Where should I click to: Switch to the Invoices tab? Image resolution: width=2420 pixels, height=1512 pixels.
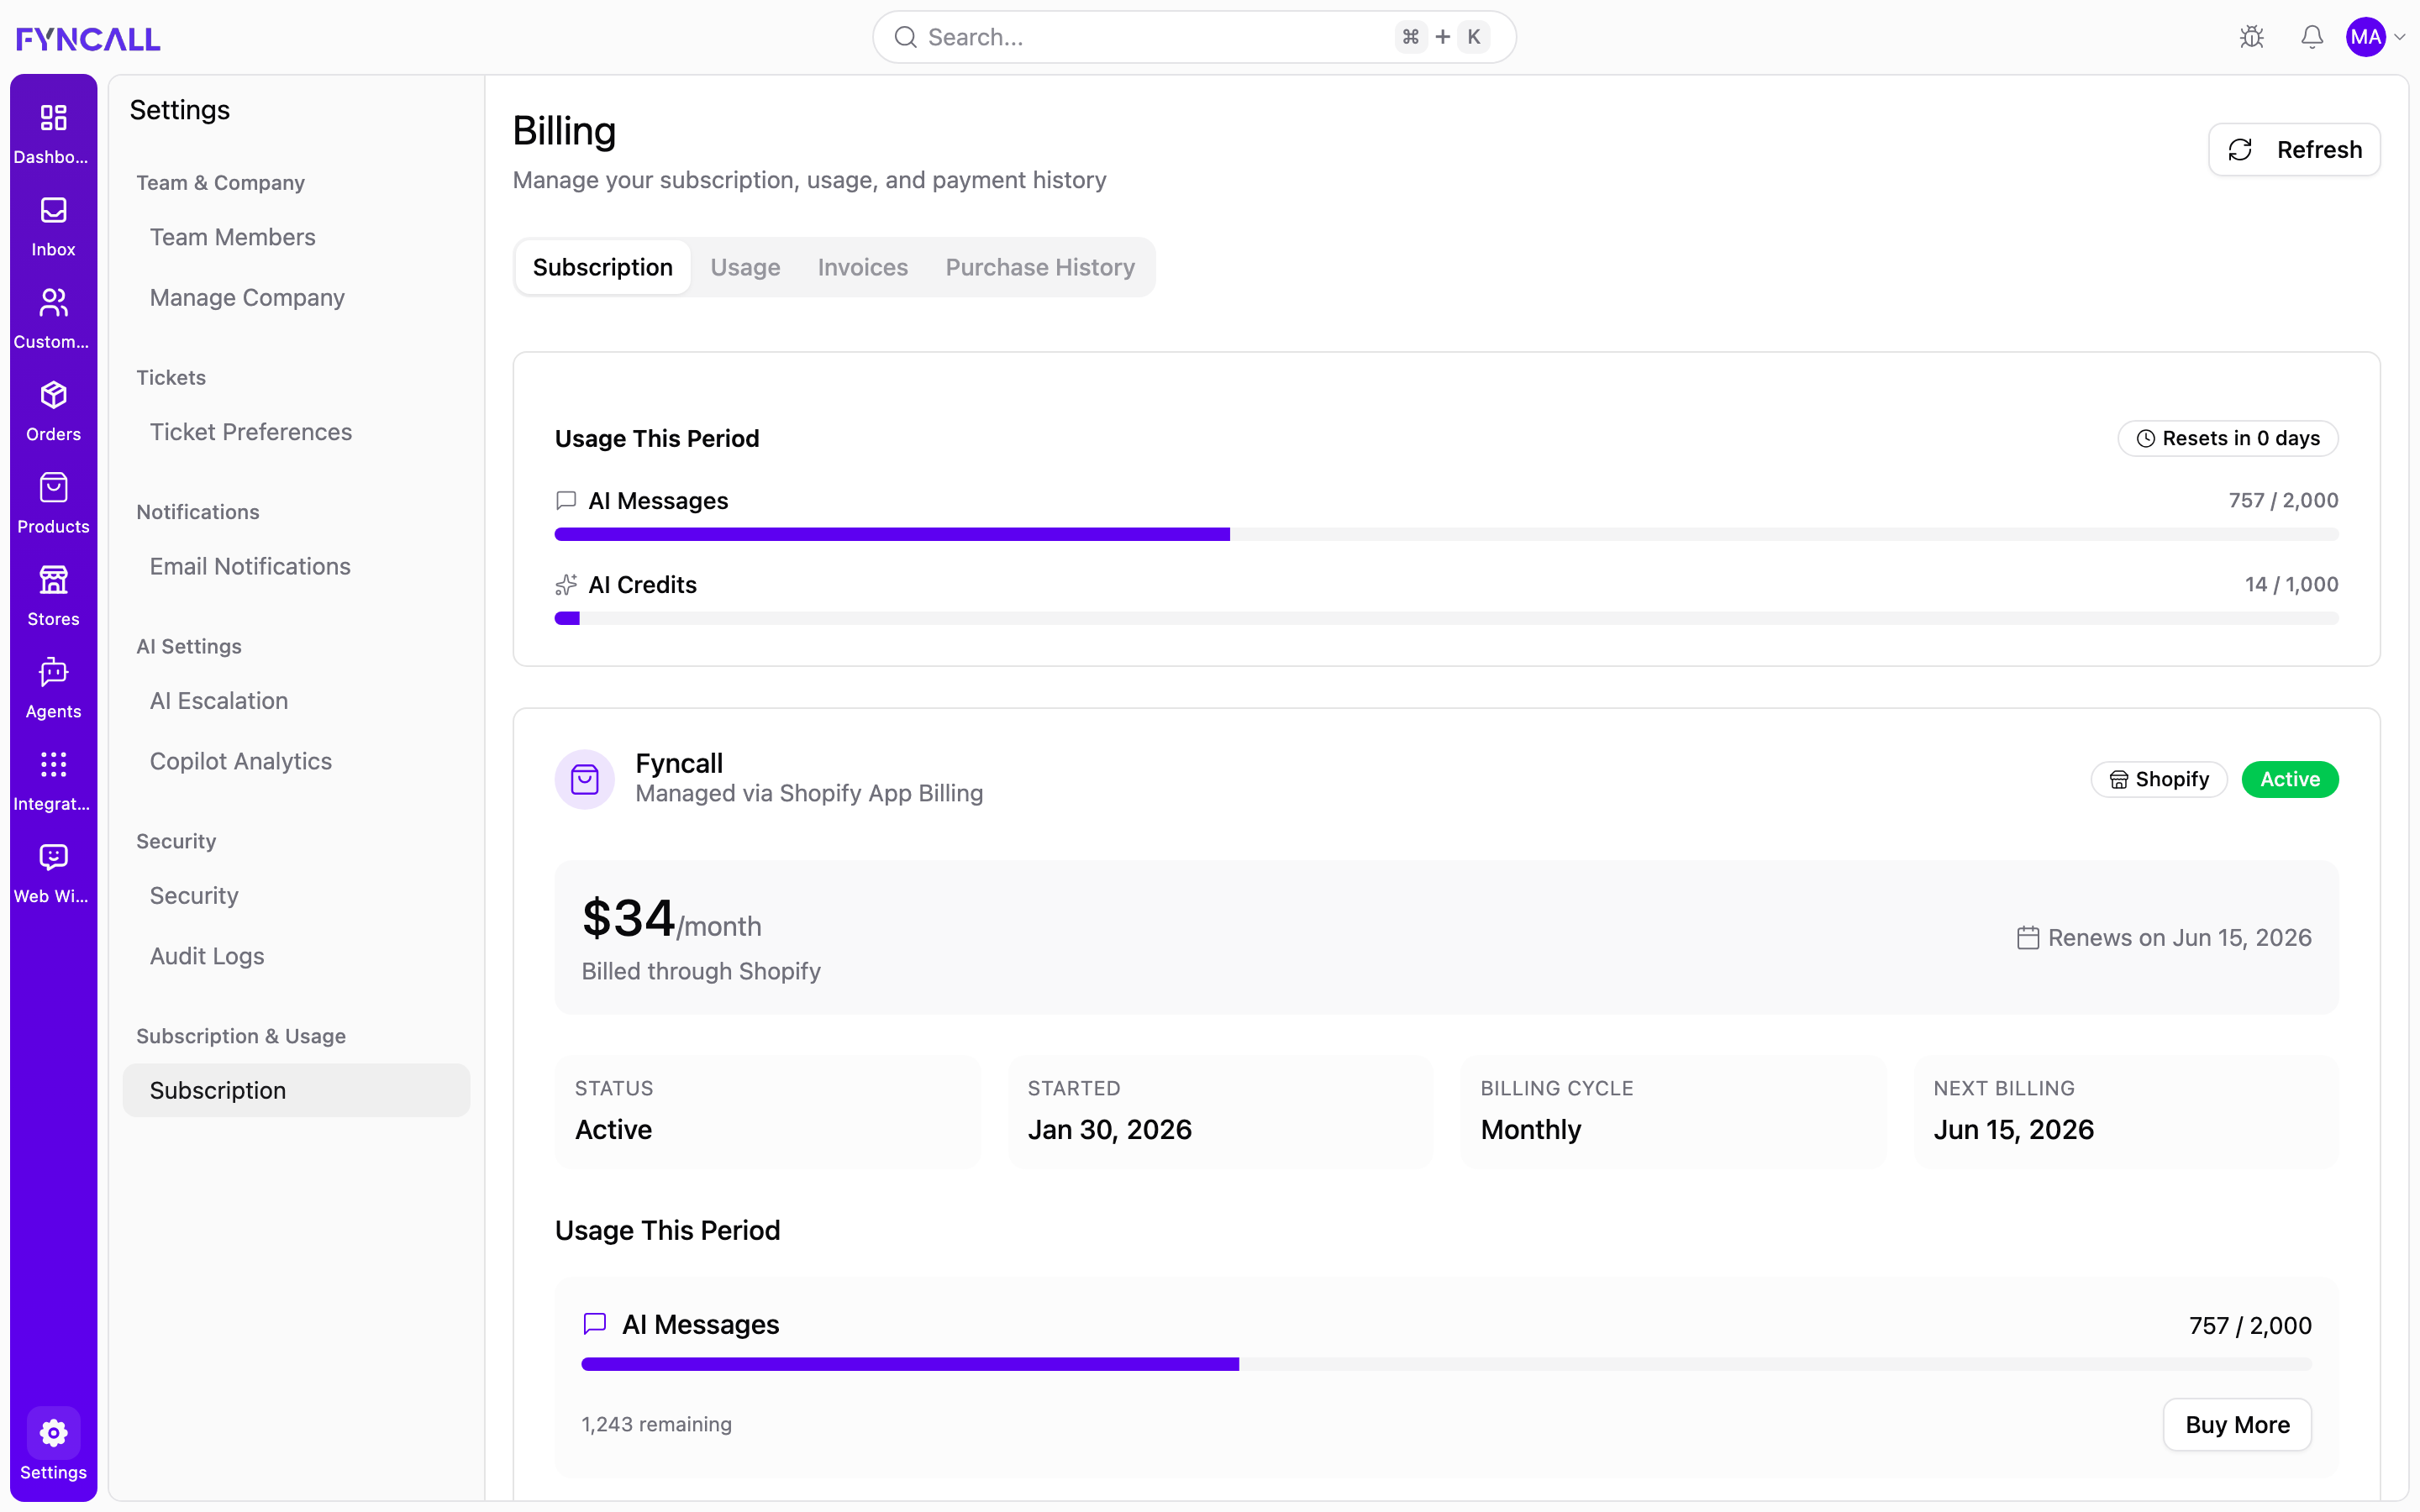(x=863, y=267)
